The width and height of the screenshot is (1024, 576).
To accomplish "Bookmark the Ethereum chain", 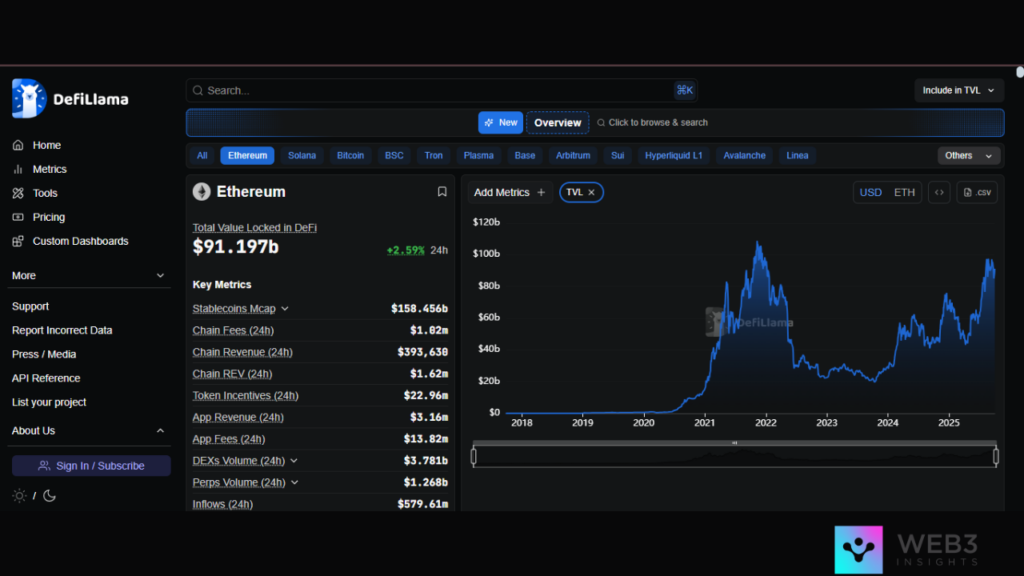I will pos(442,192).
